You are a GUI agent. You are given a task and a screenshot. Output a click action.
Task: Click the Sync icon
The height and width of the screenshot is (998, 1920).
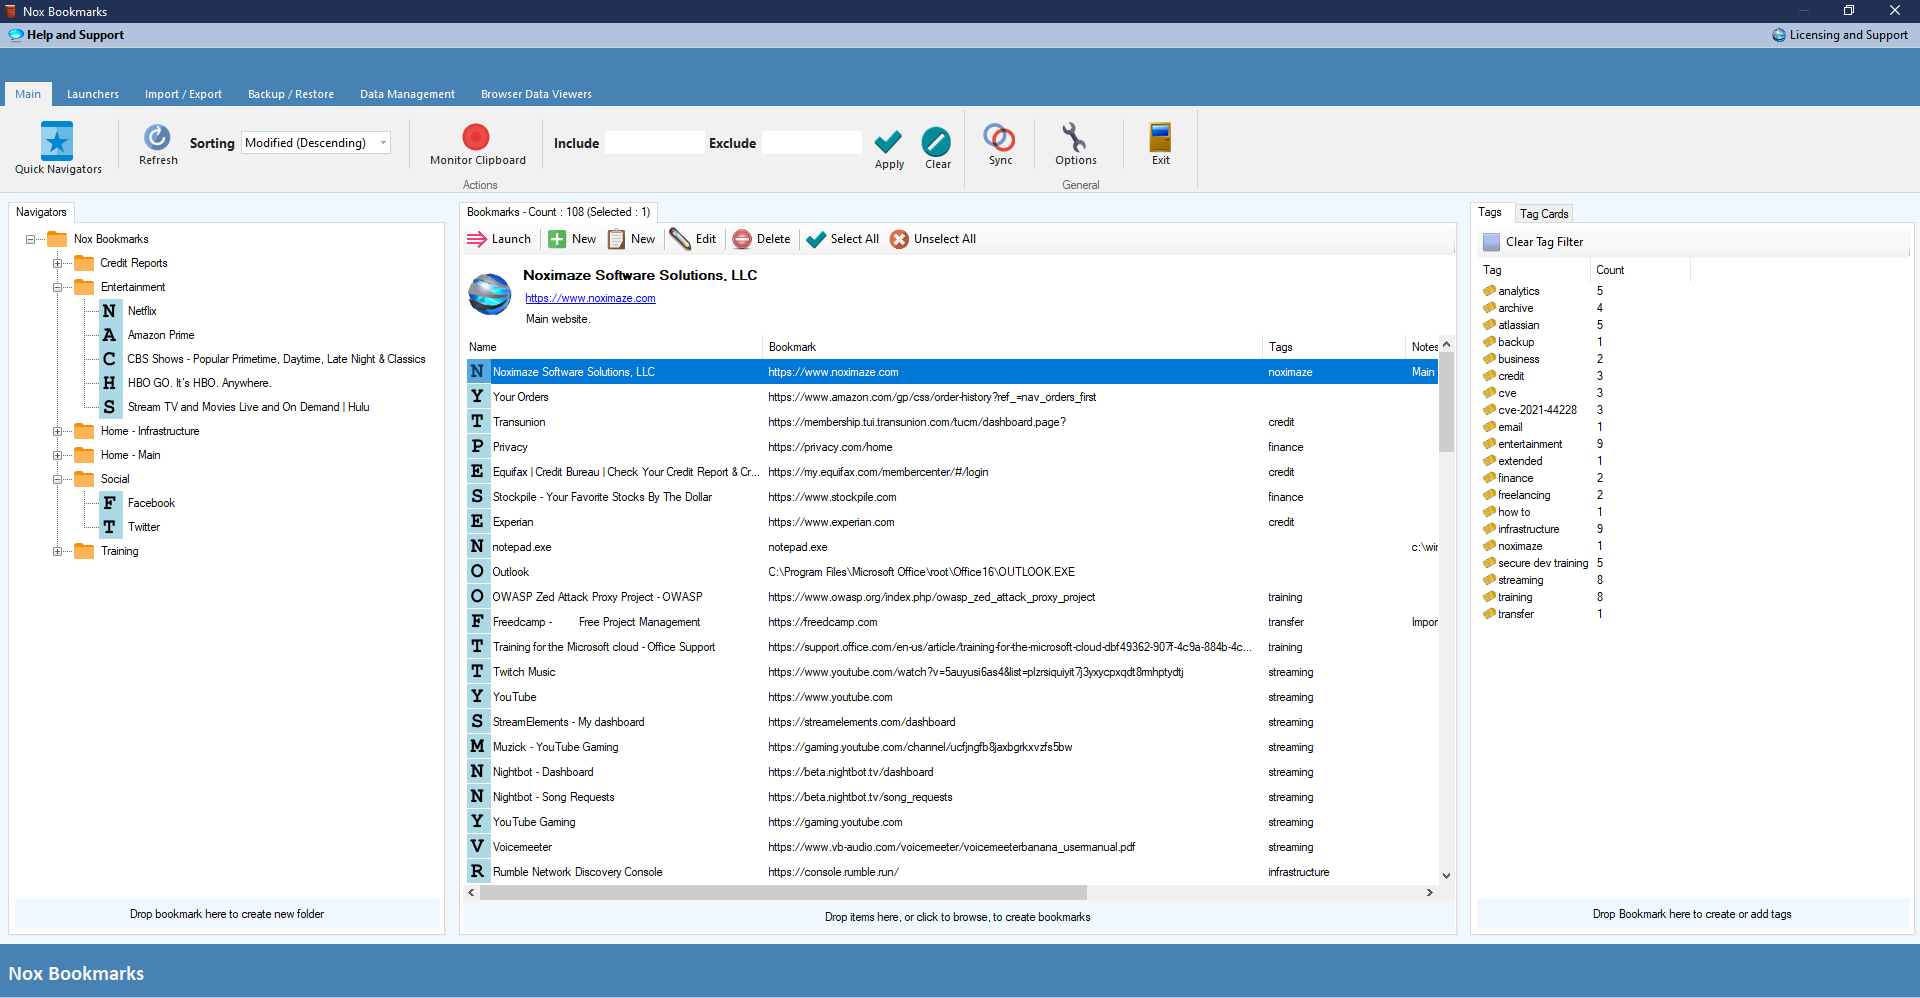click(x=999, y=137)
